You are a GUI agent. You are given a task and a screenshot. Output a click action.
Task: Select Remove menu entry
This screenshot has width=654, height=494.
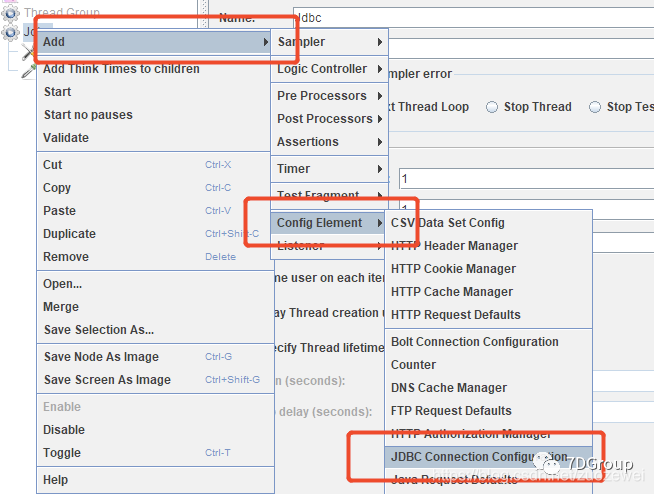[153, 257]
